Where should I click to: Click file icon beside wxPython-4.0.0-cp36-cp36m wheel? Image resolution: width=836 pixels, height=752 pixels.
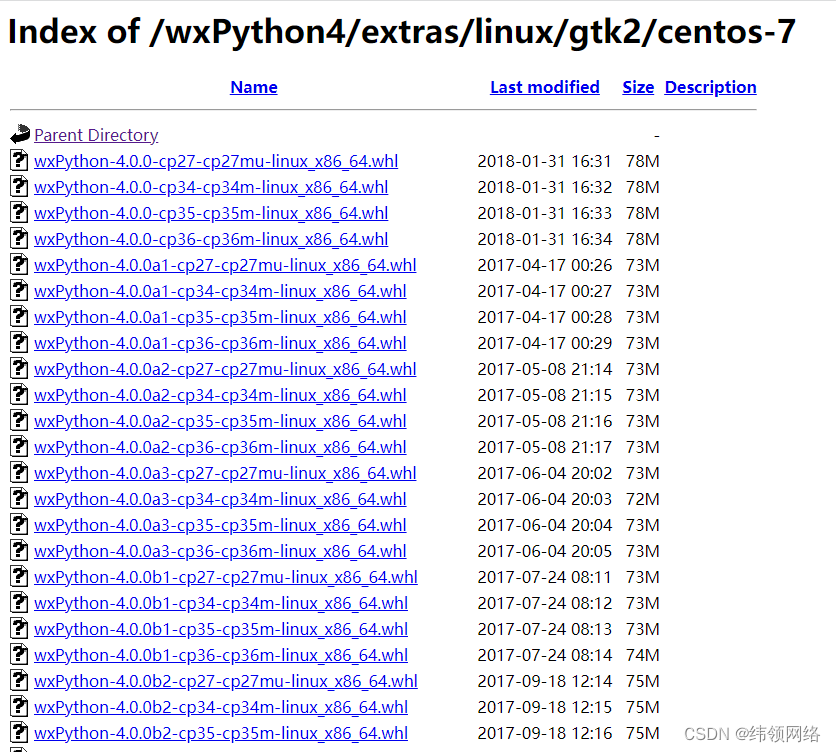pyautogui.click(x=19, y=238)
